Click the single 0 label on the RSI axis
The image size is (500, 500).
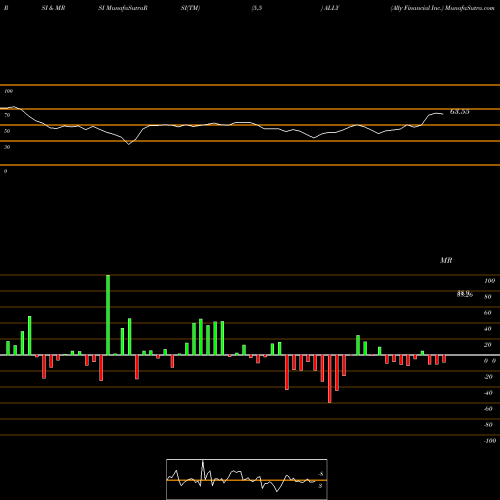[5, 171]
